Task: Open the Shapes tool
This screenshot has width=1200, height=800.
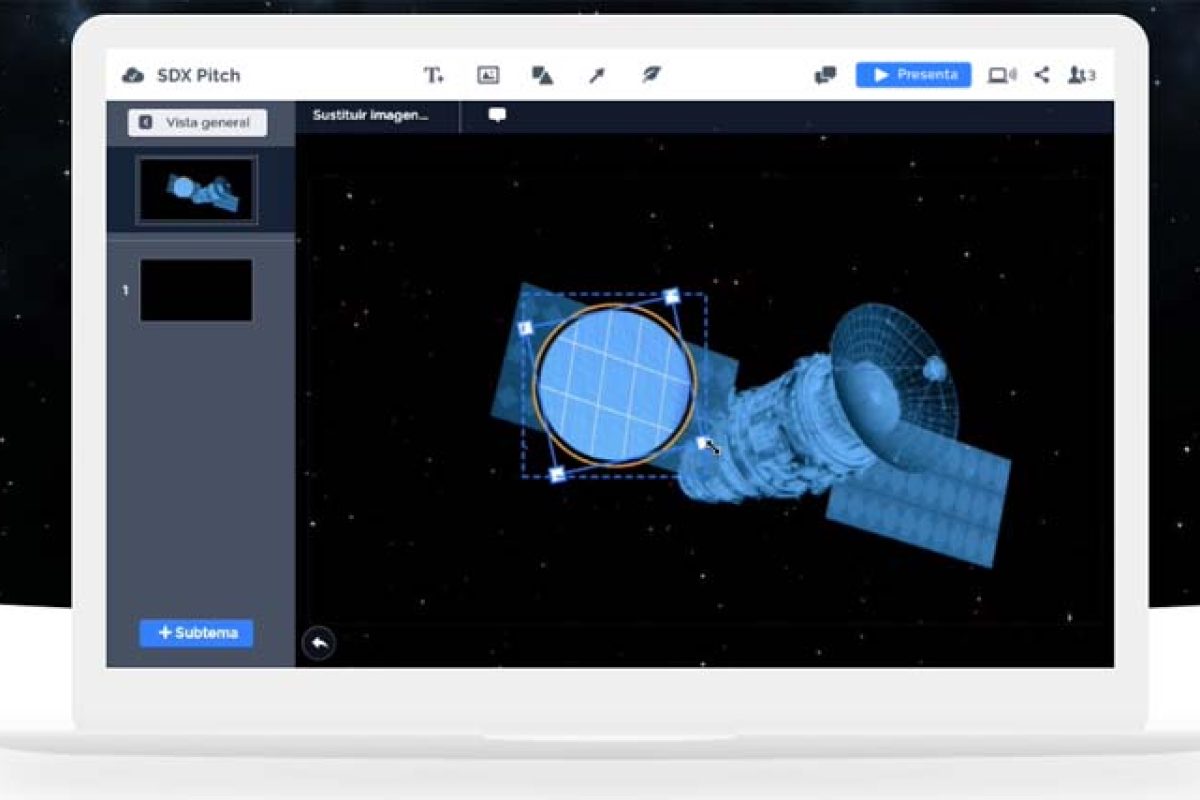Action: (x=542, y=75)
